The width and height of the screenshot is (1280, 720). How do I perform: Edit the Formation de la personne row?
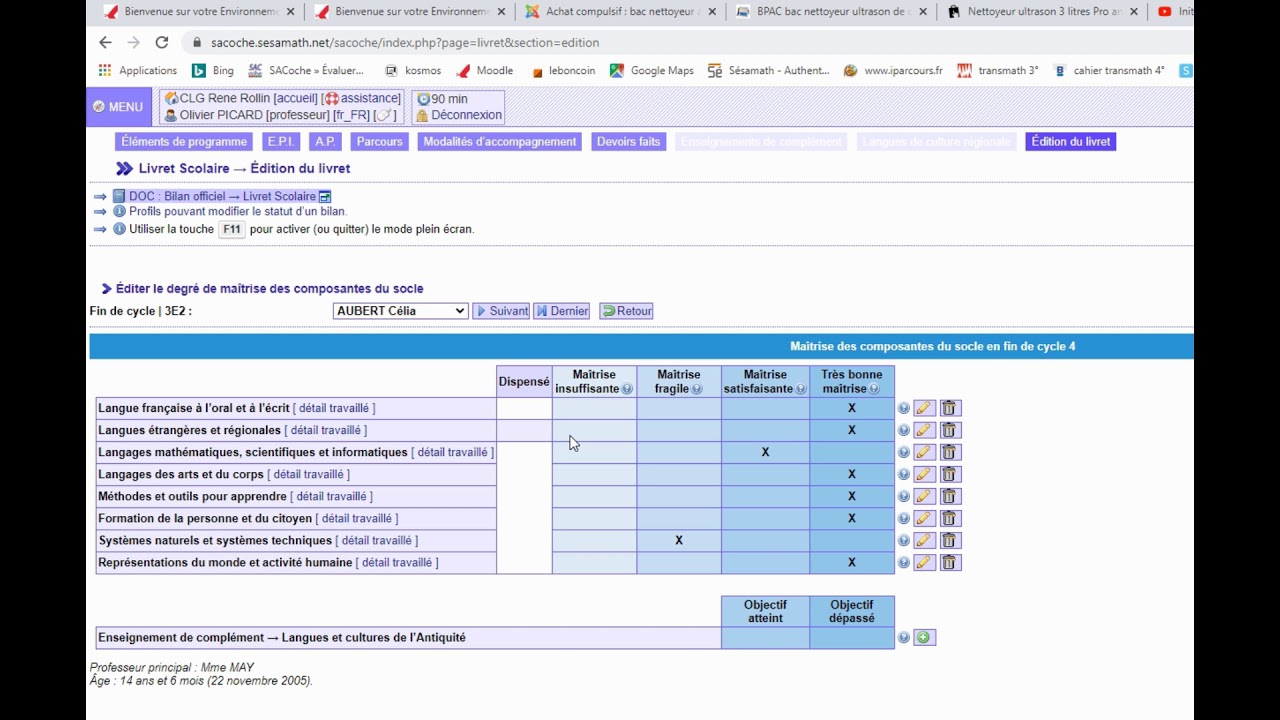(x=924, y=518)
